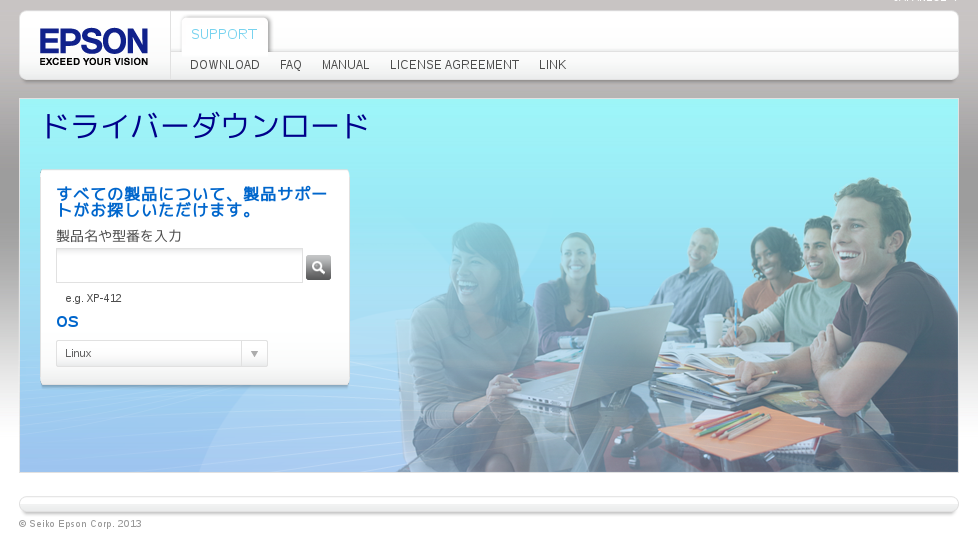Viewport: 978px width, 553px height.
Task: Click the 'e.g. XP-412' example text
Action: pyautogui.click(x=94, y=298)
